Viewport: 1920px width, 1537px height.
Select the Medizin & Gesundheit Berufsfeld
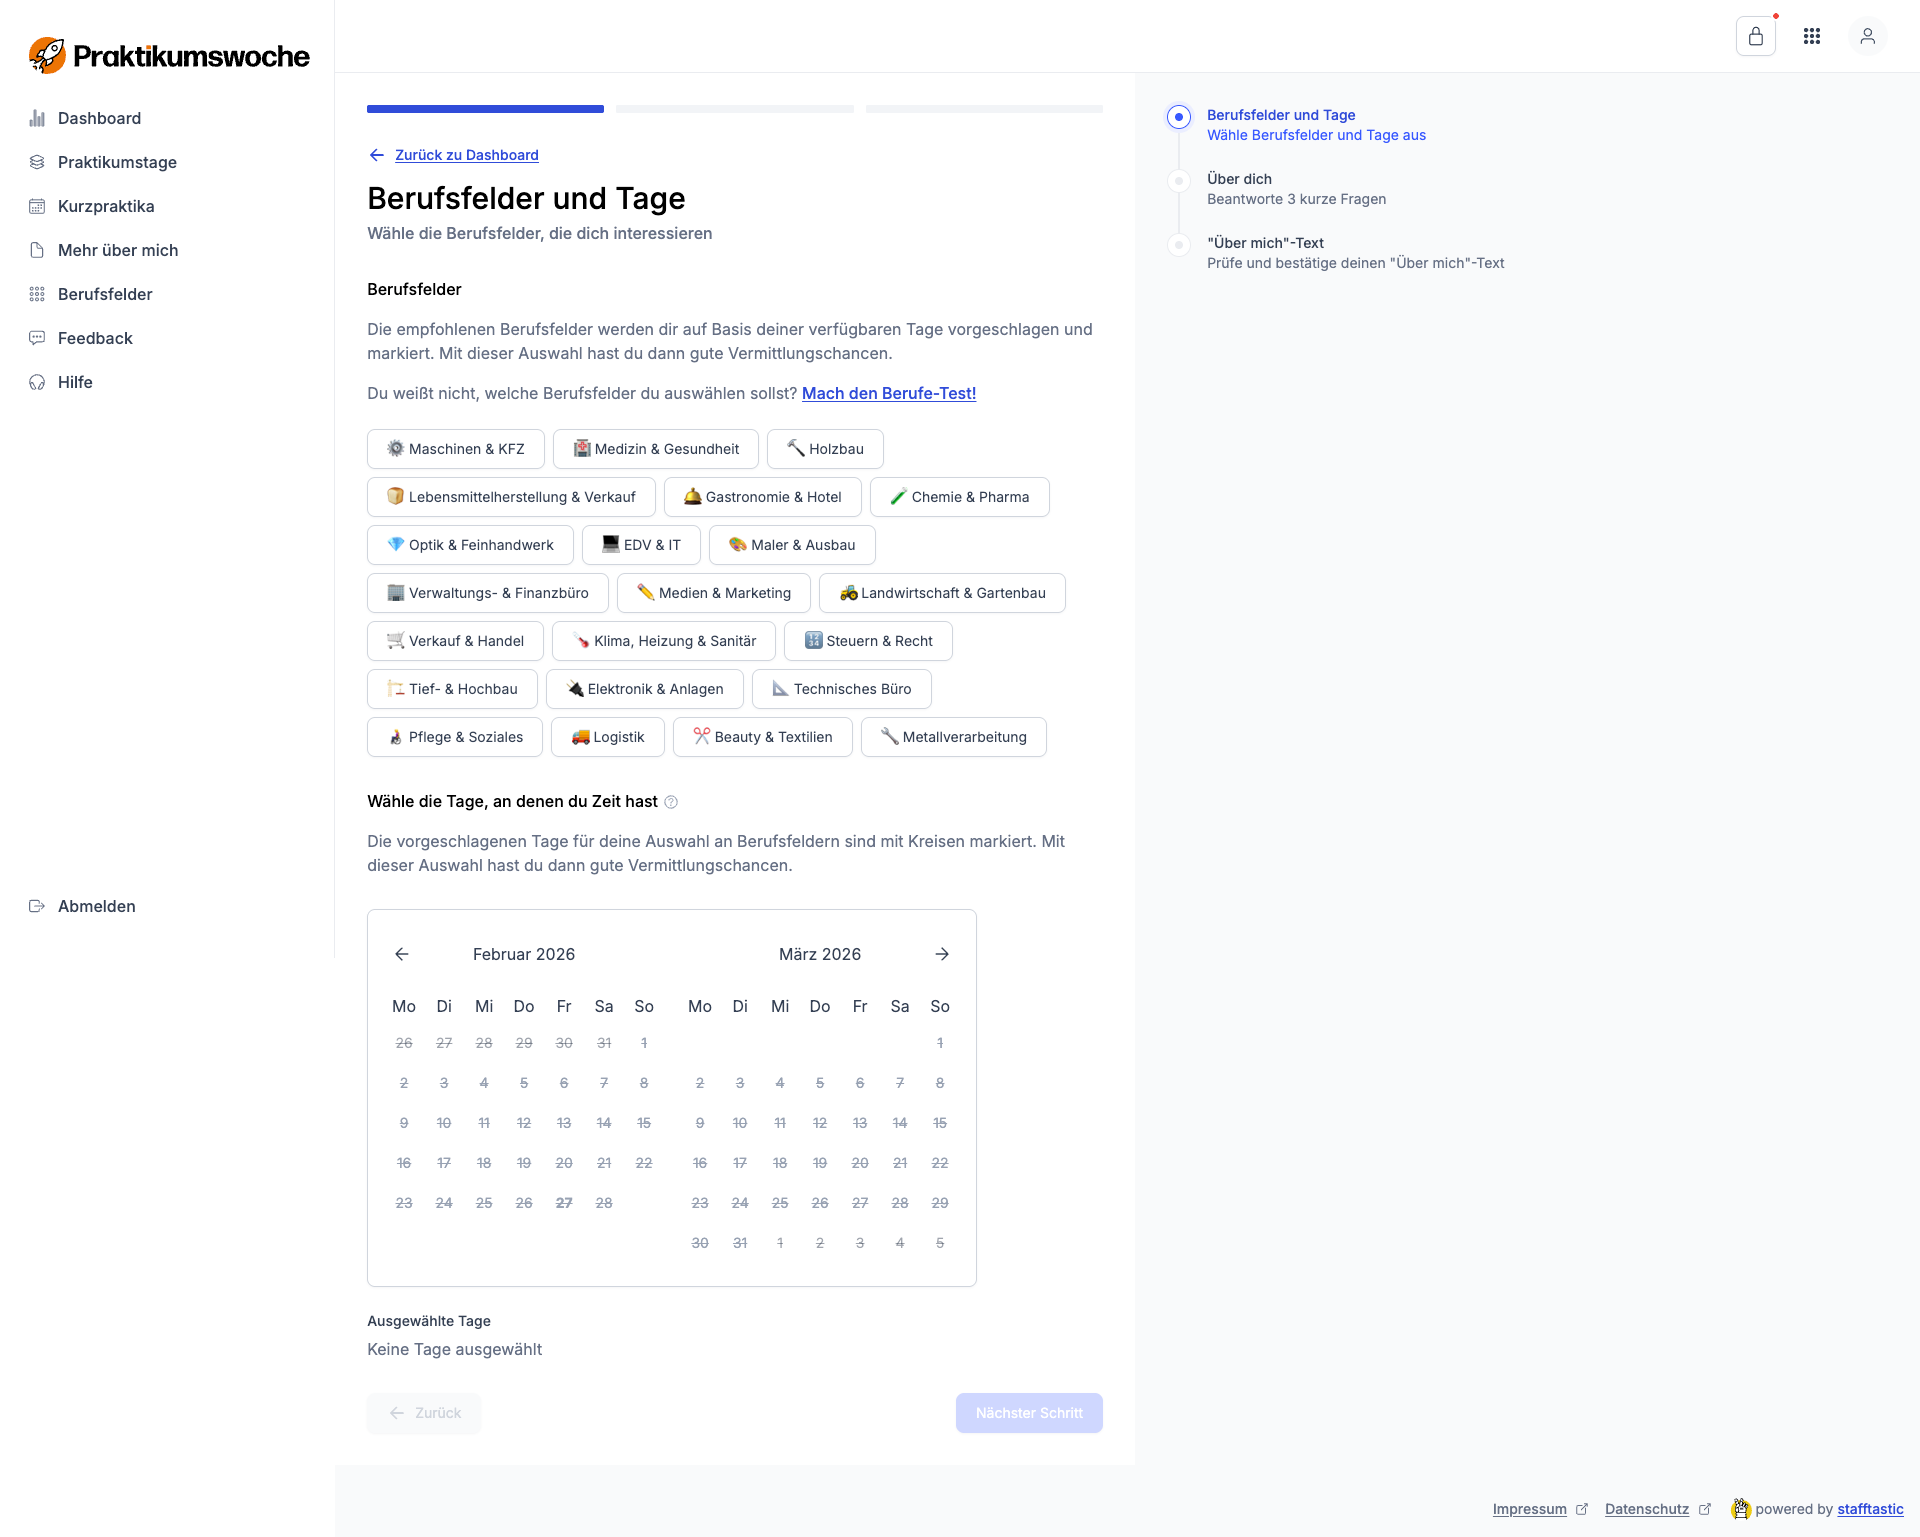(x=655, y=448)
